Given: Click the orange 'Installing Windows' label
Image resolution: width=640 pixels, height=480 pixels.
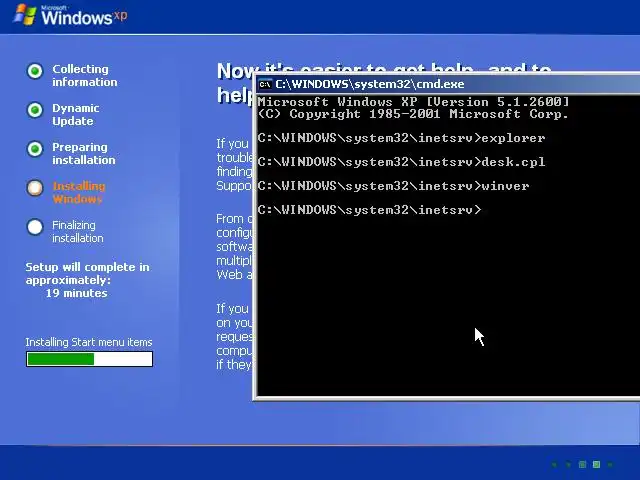Looking at the screenshot, I should (x=79, y=193).
